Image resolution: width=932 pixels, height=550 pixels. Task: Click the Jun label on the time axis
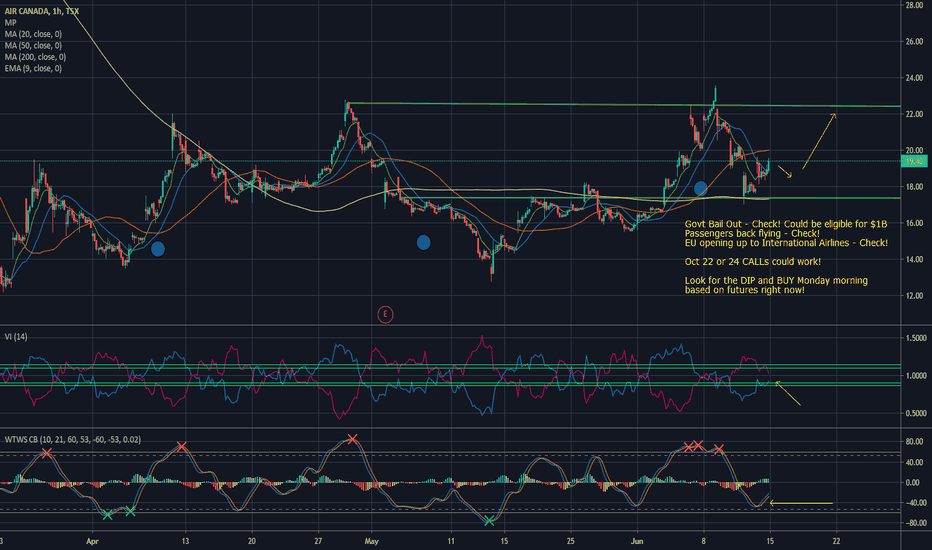[637, 541]
